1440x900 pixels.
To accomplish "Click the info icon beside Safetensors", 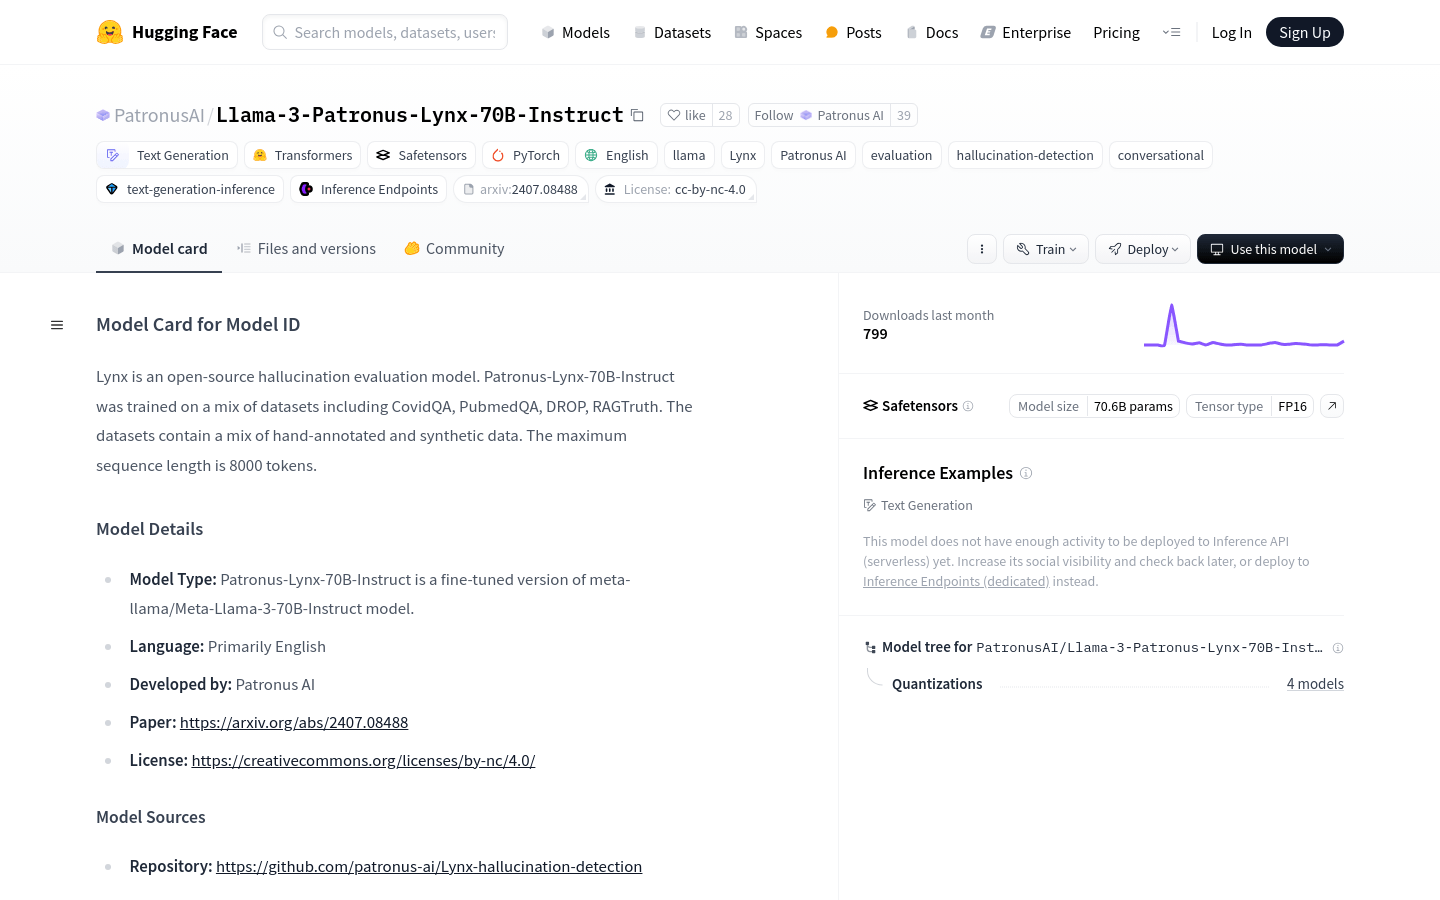I will 968,406.
